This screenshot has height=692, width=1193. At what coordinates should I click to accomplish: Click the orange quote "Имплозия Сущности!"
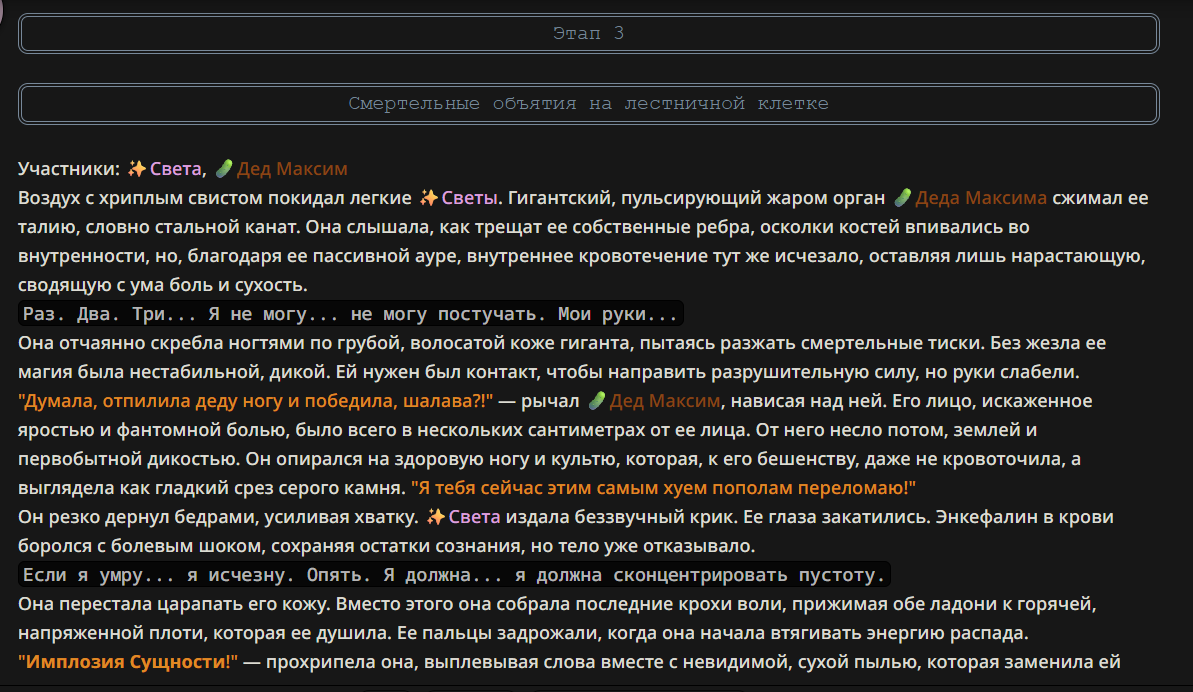tap(128, 662)
